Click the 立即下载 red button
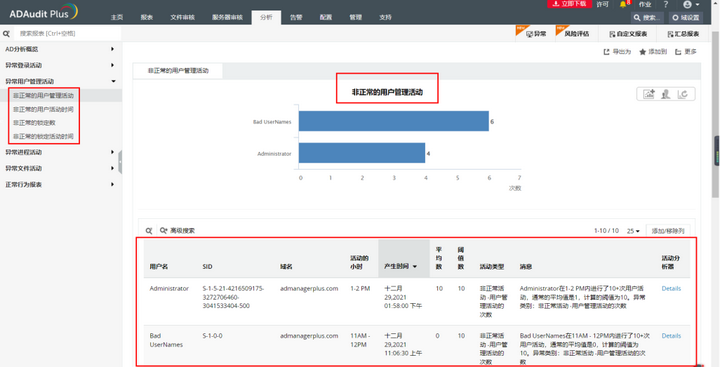The width and height of the screenshot is (720, 367). [569, 4]
